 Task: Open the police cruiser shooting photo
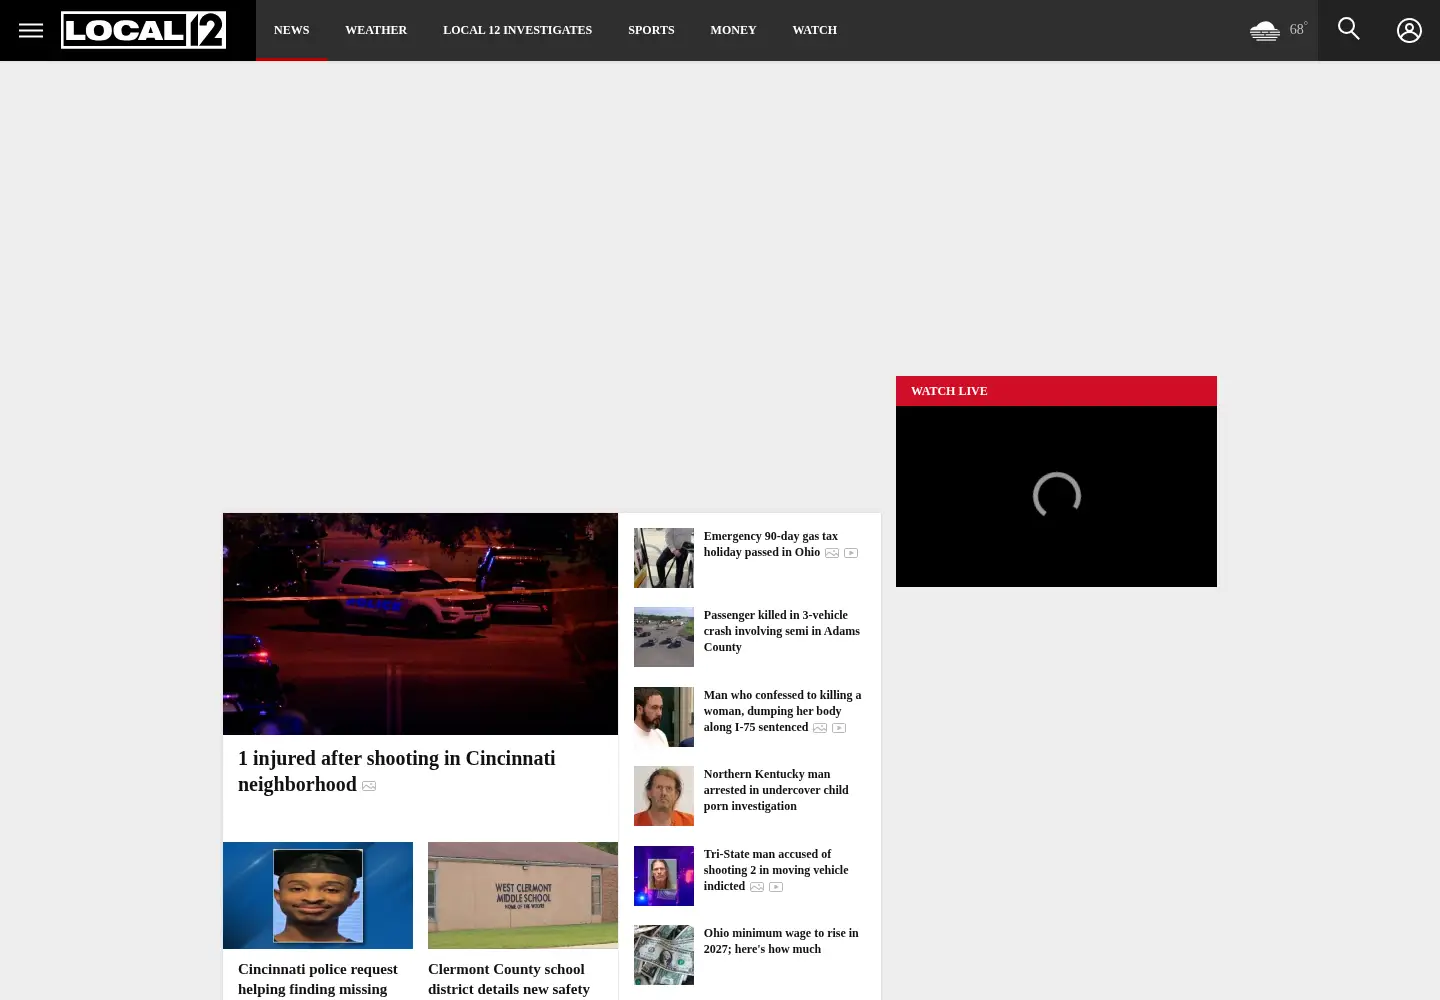(x=420, y=624)
